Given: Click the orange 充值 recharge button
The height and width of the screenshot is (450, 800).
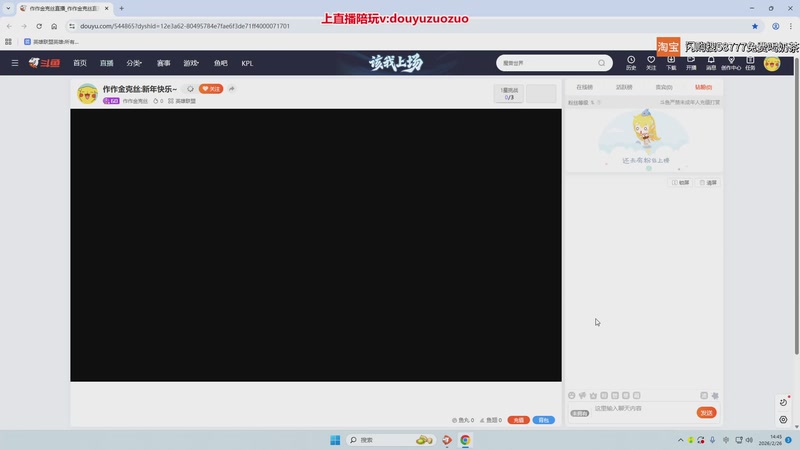Looking at the screenshot, I should pos(518,420).
